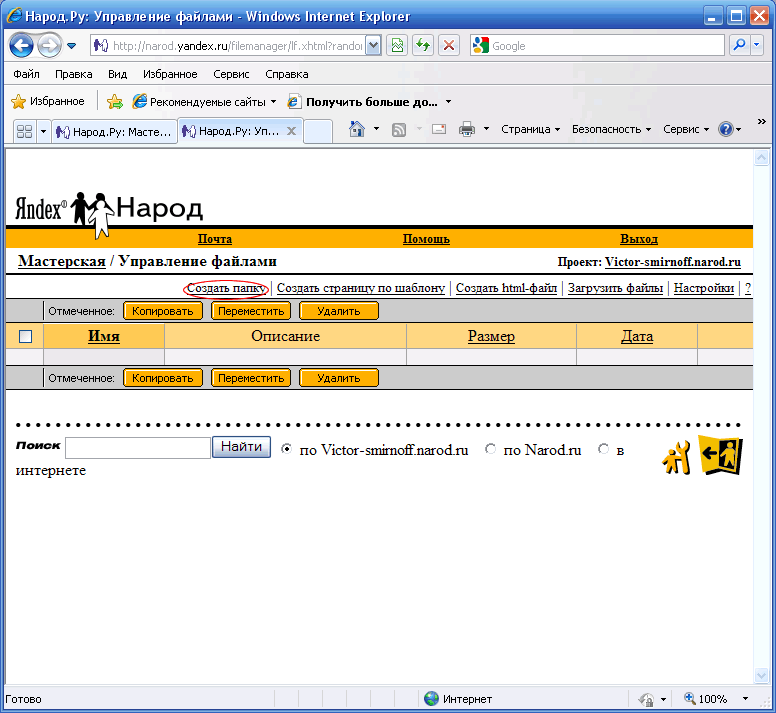Click top Копировать button
The image size is (776, 713).
pyautogui.click(x=163, y=311)
